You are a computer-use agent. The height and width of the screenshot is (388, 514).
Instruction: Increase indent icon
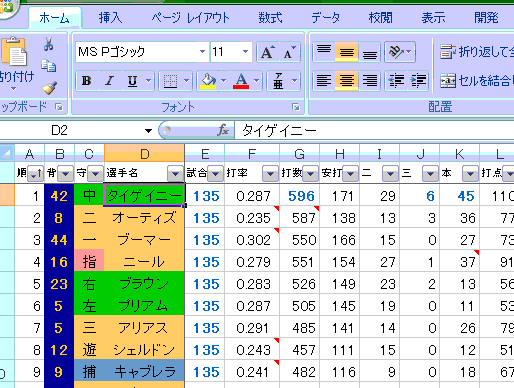coord(417,81)
